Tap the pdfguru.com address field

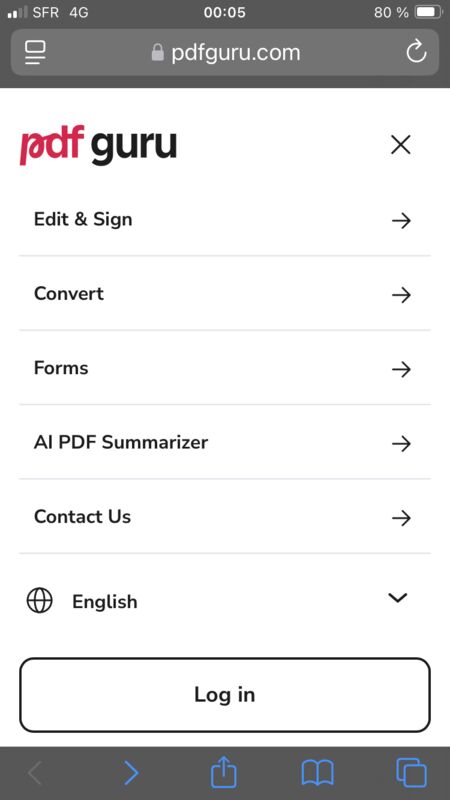[x=225, y=53]
